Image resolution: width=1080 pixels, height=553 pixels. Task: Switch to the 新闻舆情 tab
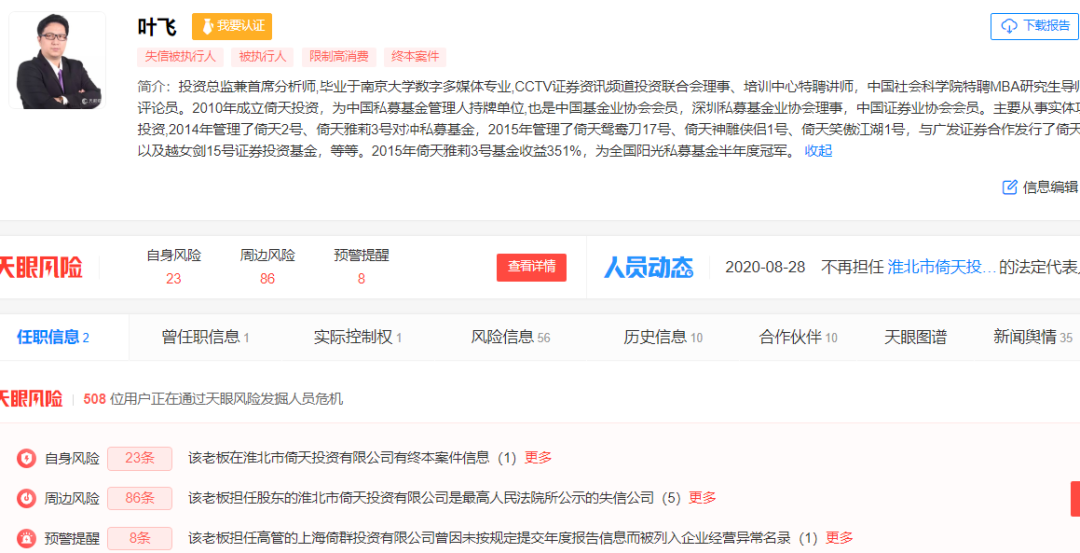(1032, 337)
